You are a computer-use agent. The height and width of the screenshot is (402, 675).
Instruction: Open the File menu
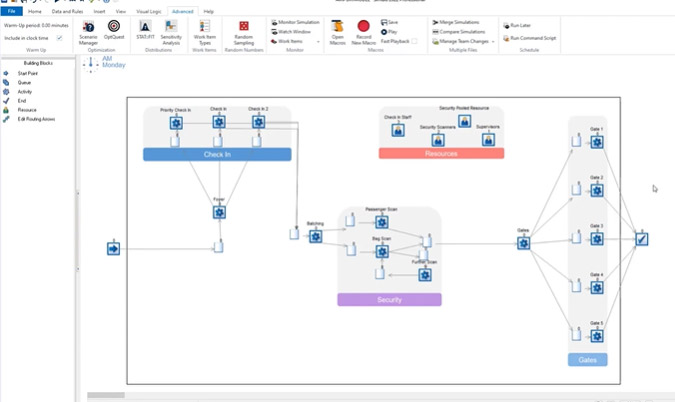pyautogui.click(x=11, y=11)
